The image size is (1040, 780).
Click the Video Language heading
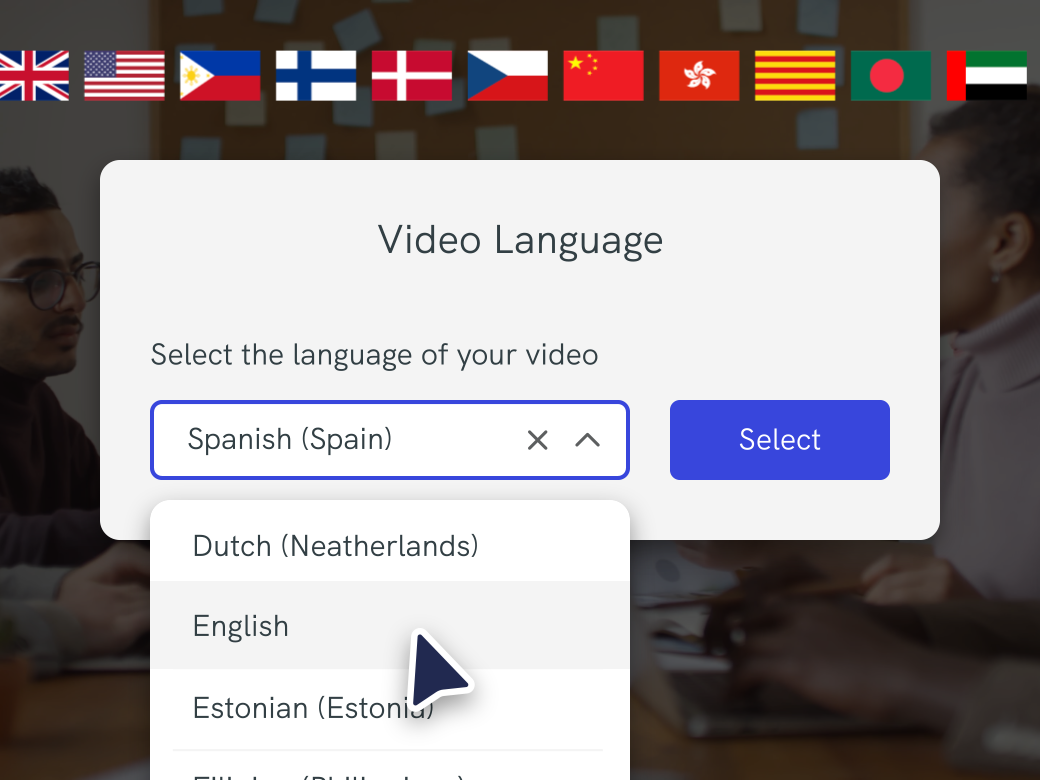pyautogui.click(x=520, y=241)
